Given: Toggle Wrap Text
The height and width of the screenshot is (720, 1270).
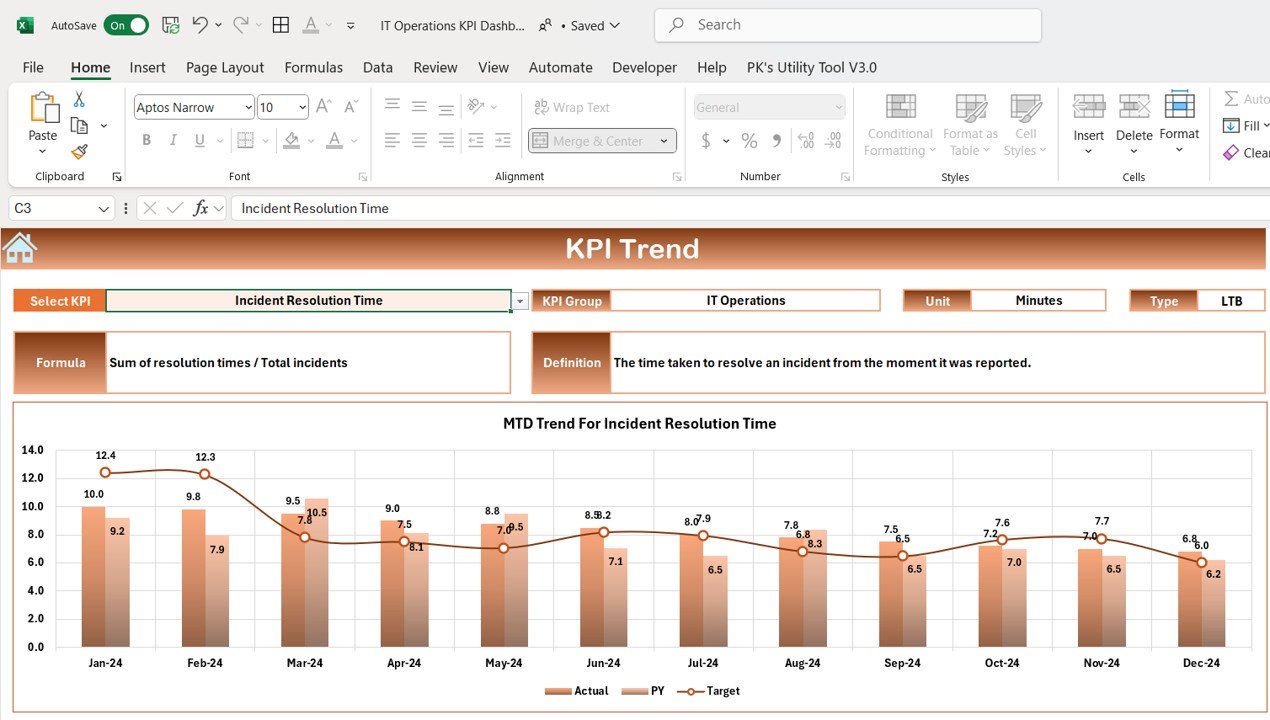Looking at the screenshot, I should coord(572,107).
